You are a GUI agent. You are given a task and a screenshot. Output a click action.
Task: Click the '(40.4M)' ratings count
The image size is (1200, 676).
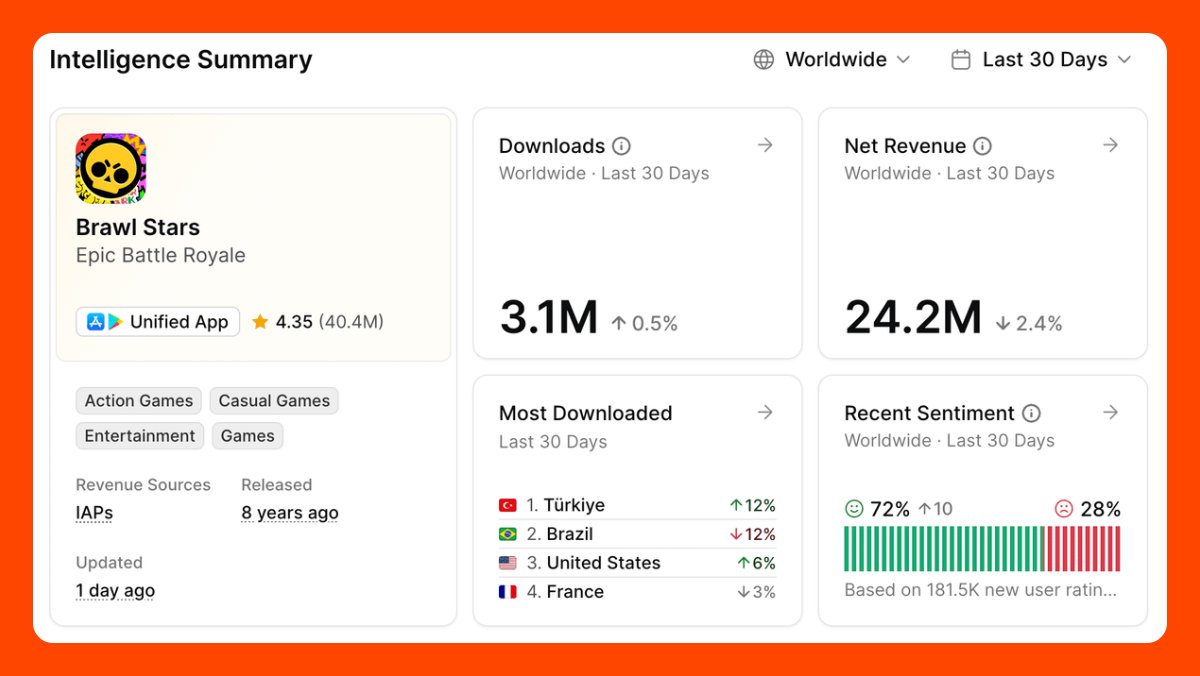coord(351,322)
